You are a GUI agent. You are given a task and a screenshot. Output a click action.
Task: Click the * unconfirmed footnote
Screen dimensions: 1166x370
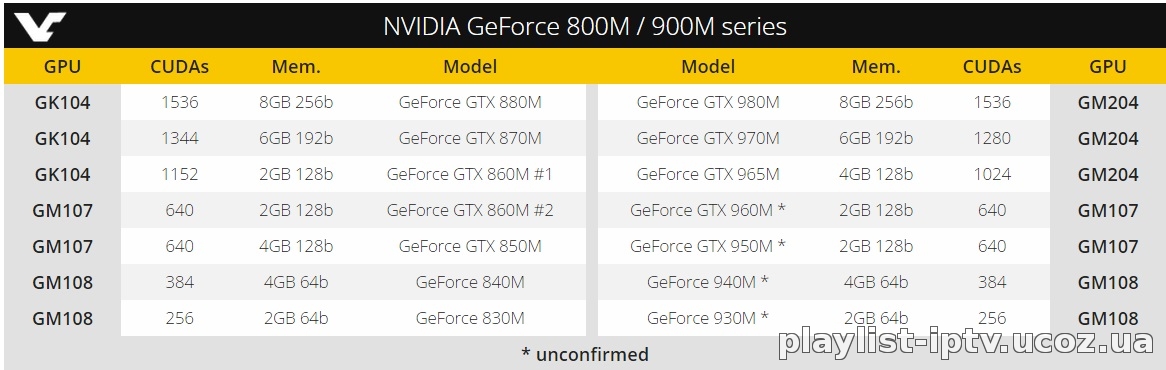[584, 354]
